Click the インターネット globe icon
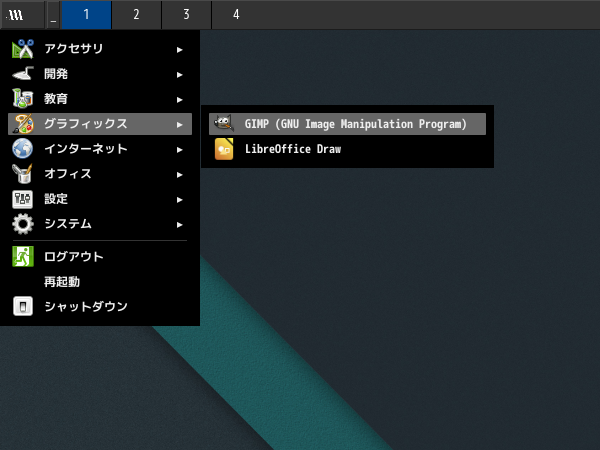600x450 pixels. pos(23,149)
